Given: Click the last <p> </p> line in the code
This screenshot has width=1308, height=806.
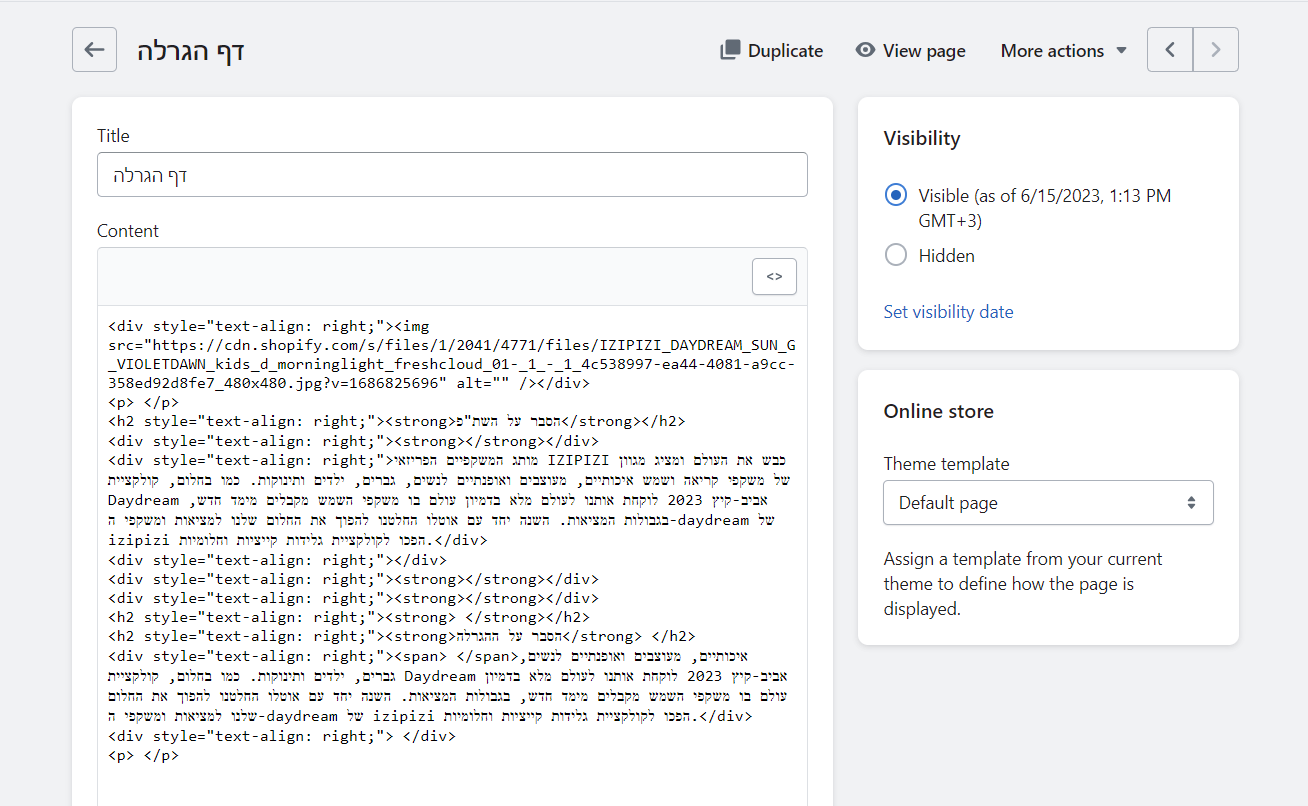Looking at the screenshot, I should click(x=143, y=756).
